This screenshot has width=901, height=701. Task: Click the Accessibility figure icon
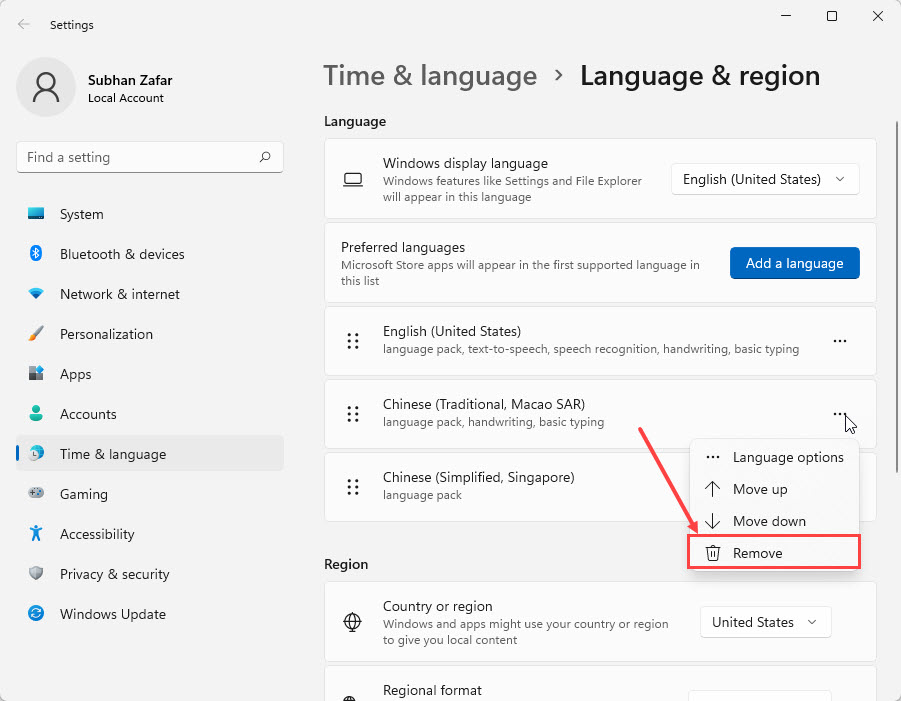pyautogui.click(x=36, y=533)
